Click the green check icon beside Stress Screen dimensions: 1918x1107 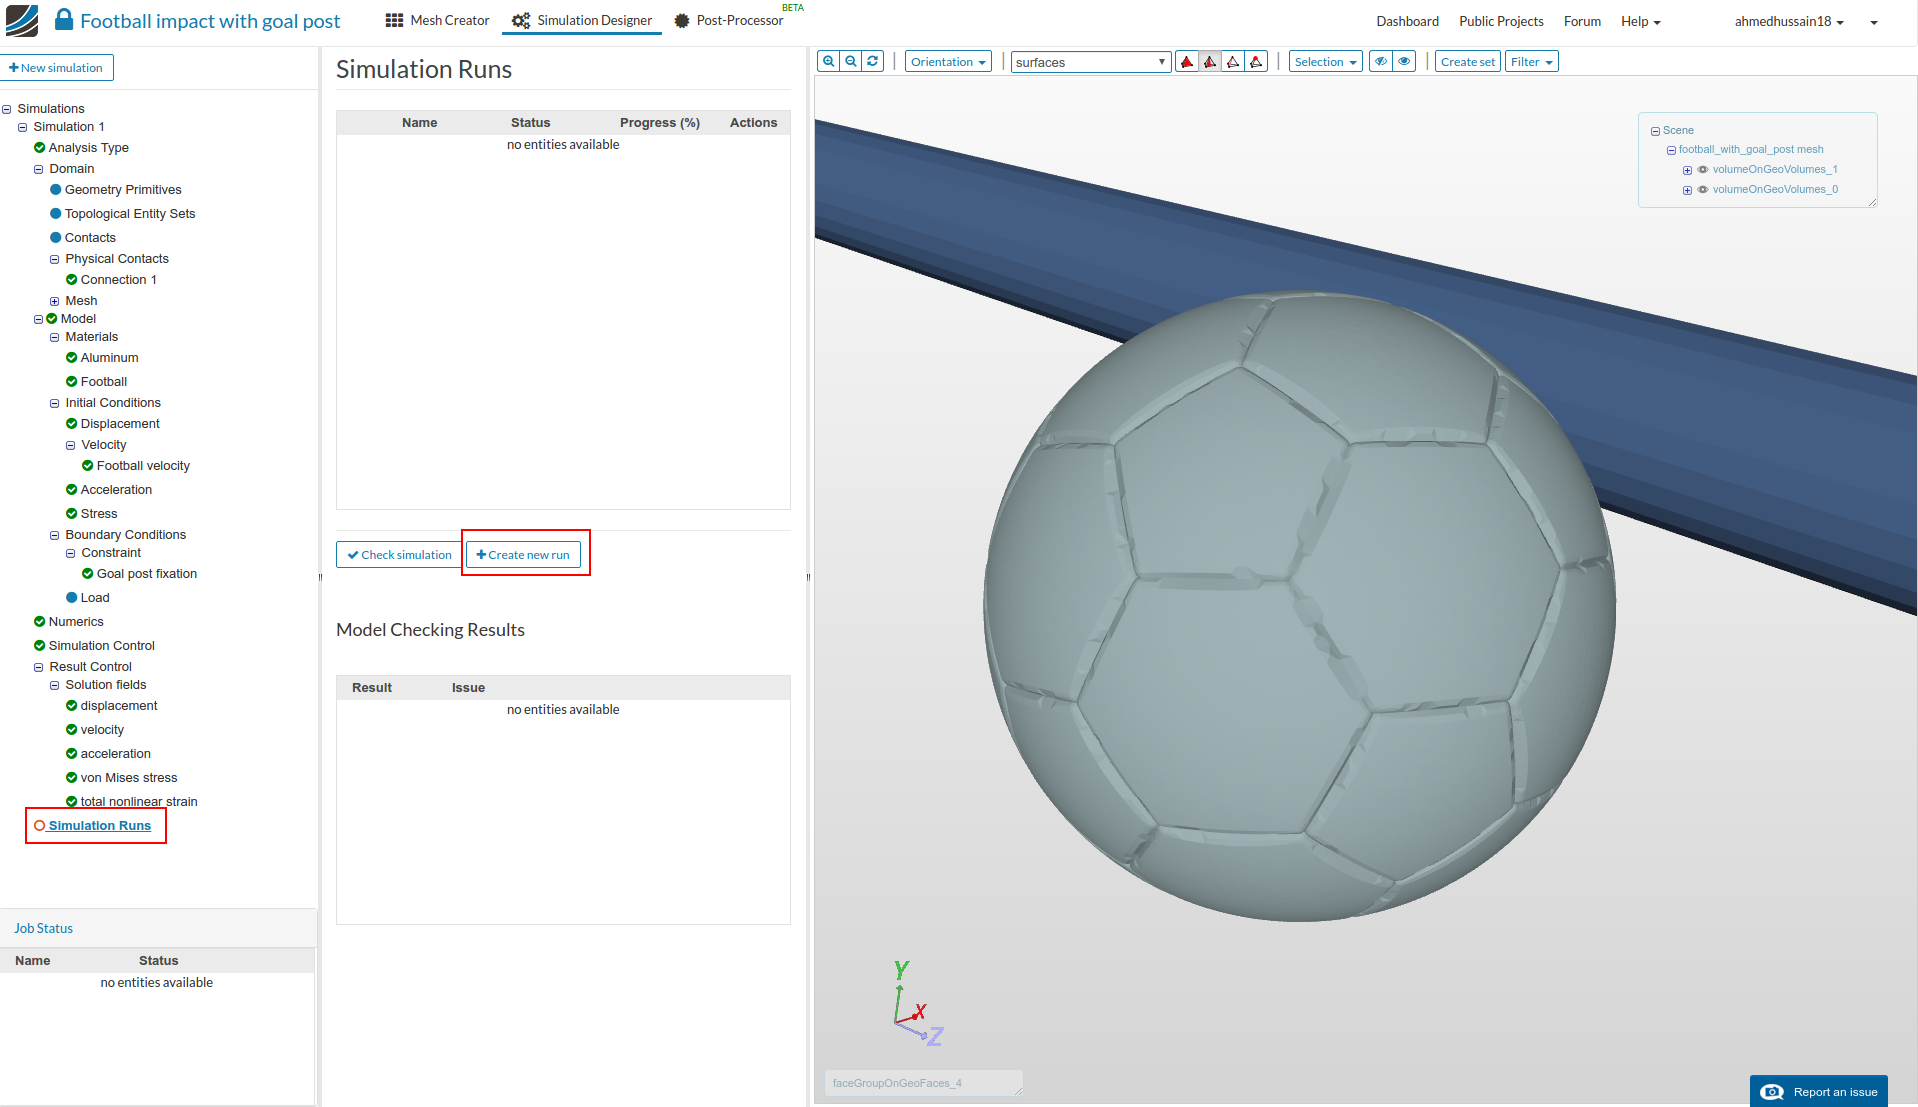(x=71, y=514)
